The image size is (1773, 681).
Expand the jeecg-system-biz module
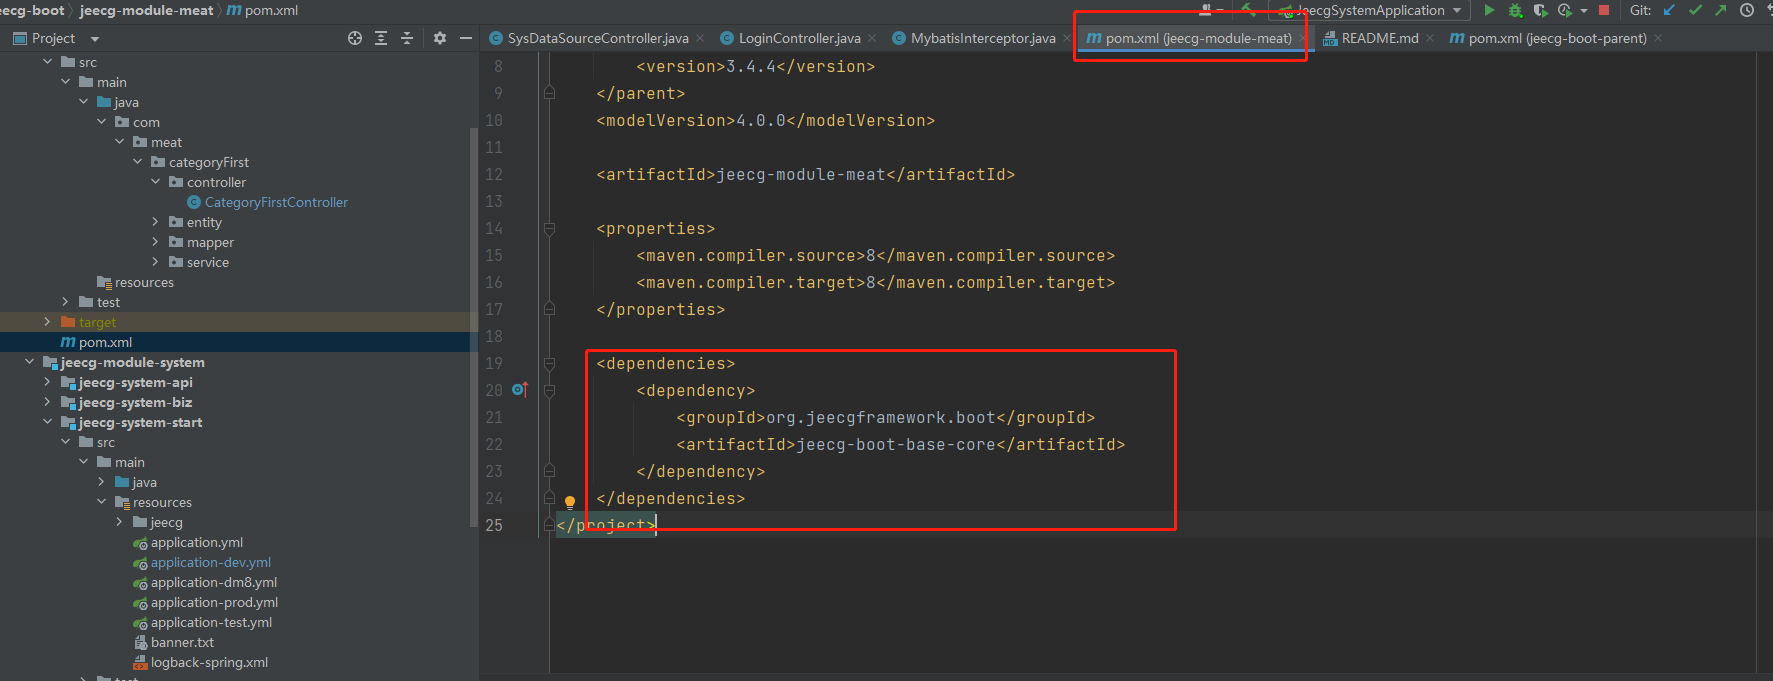47,402
